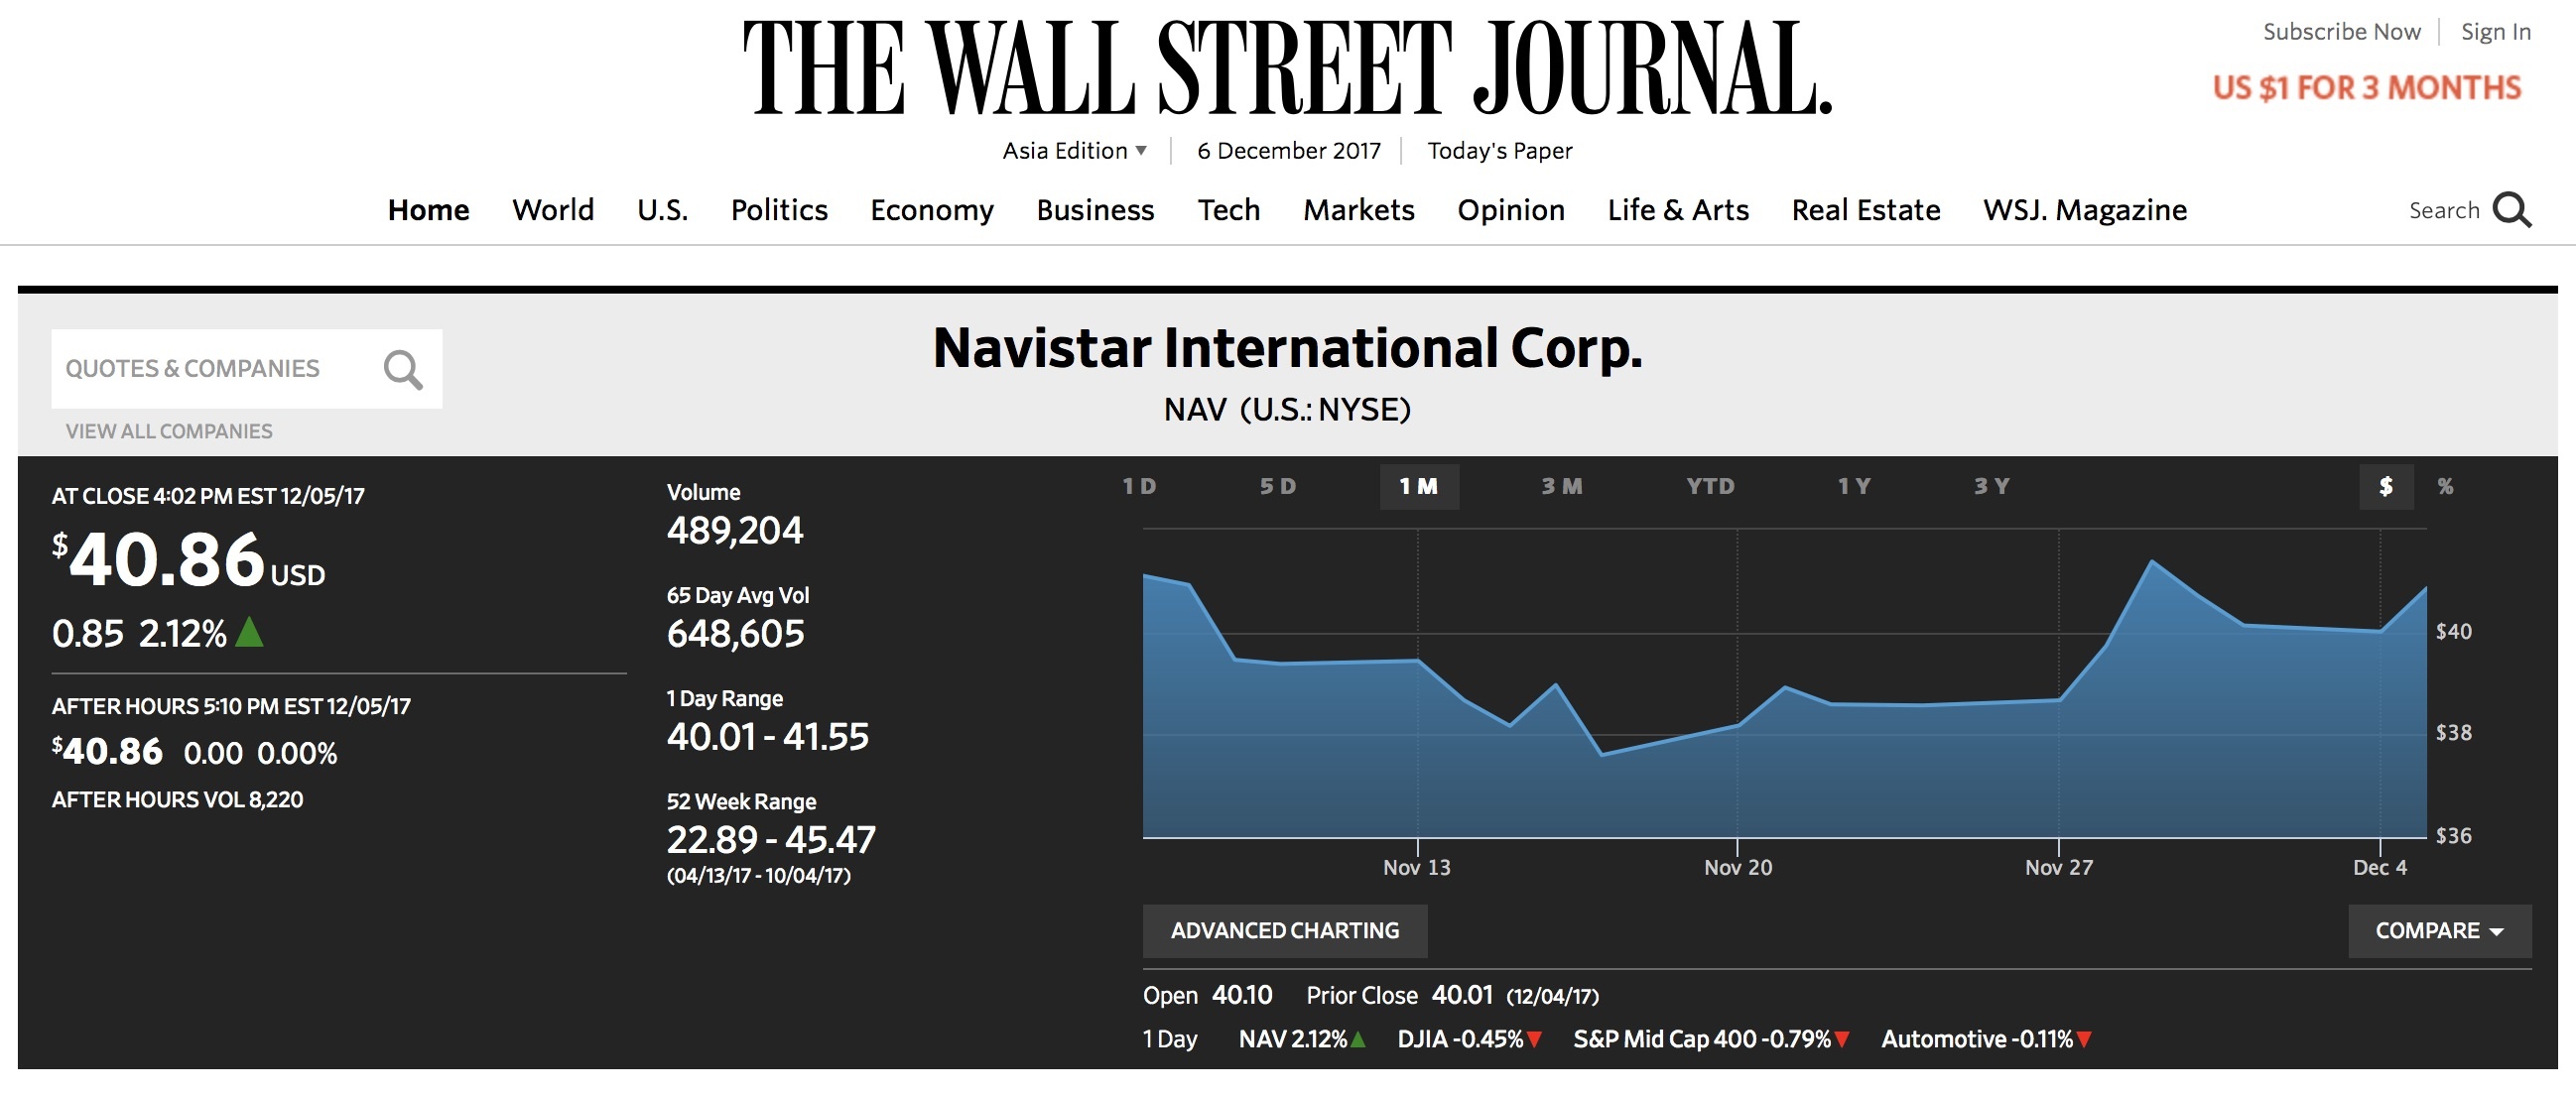
Task: Click the Quotes & Companies magnifier icon
Action: pyautogui.click(x=402, y=369)
